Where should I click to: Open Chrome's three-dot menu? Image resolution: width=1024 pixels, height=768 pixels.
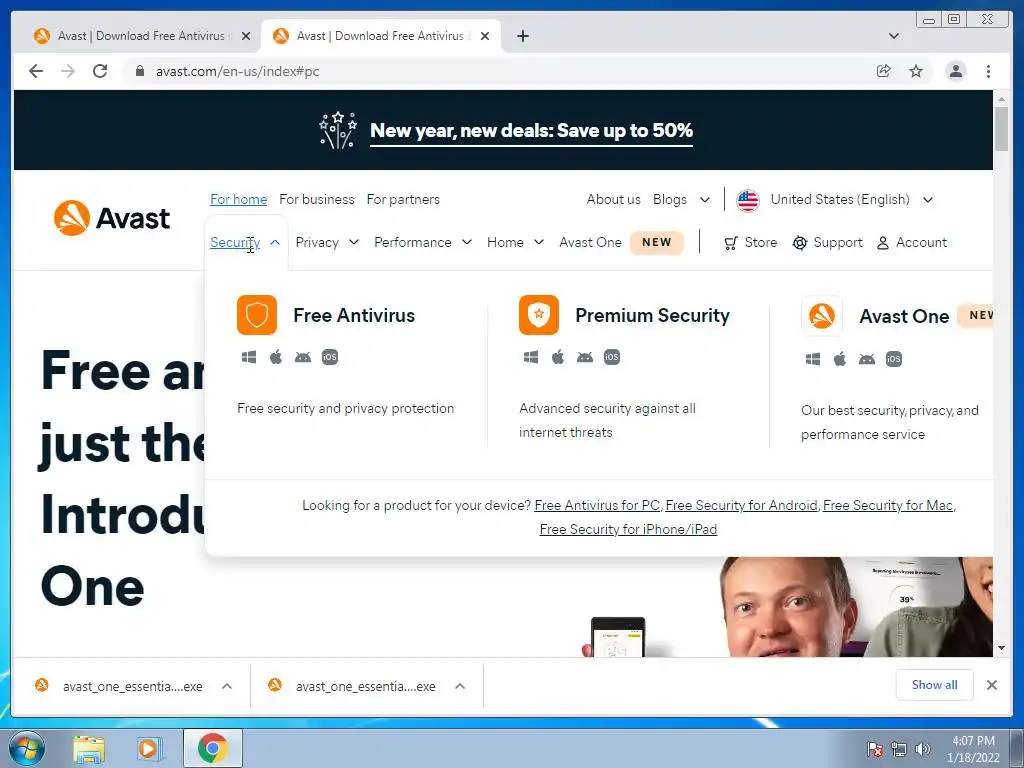(989, 71)
